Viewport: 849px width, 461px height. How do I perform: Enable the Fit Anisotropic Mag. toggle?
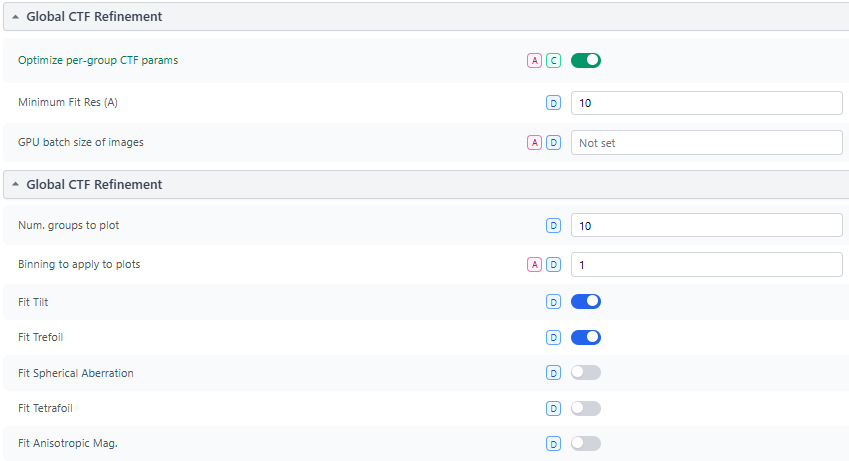pyautogui.click(x=585, y=444)
